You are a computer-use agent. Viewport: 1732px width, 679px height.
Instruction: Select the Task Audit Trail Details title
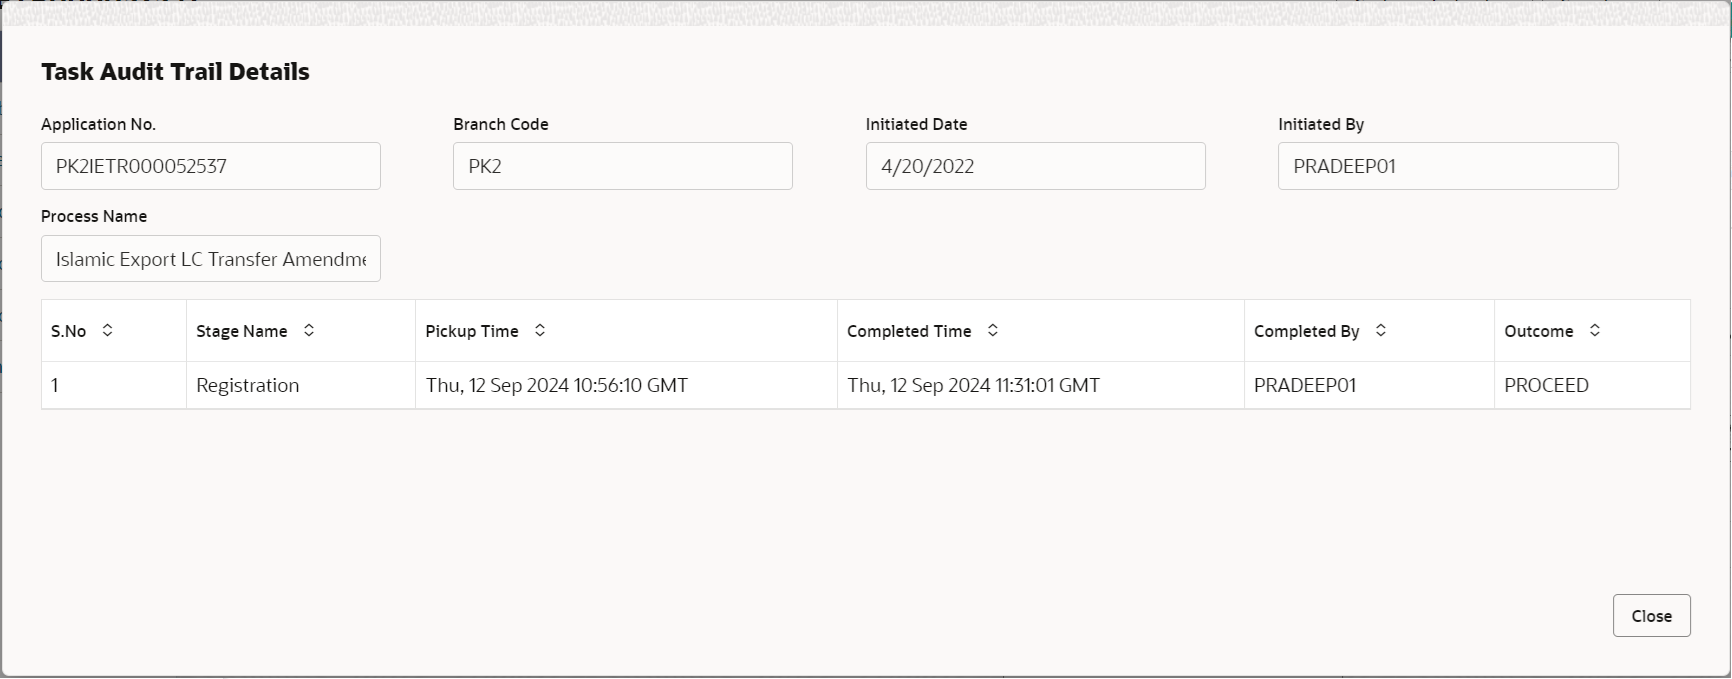coord(175,72)
